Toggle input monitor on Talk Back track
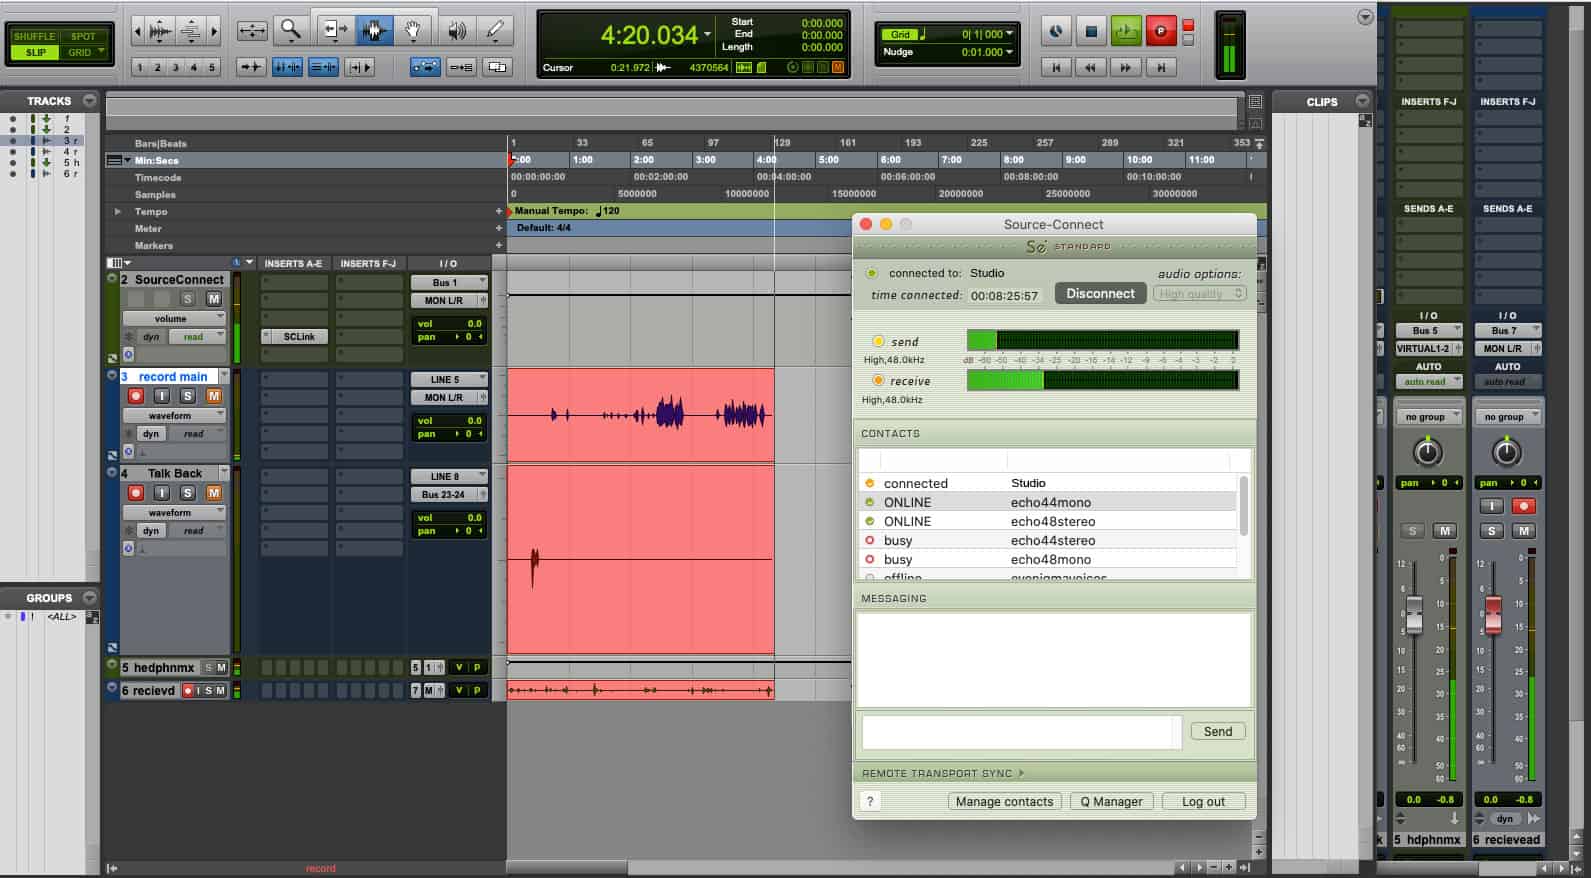The width and height of the screenshot is (1591, 878). click(x=161, y=493)
